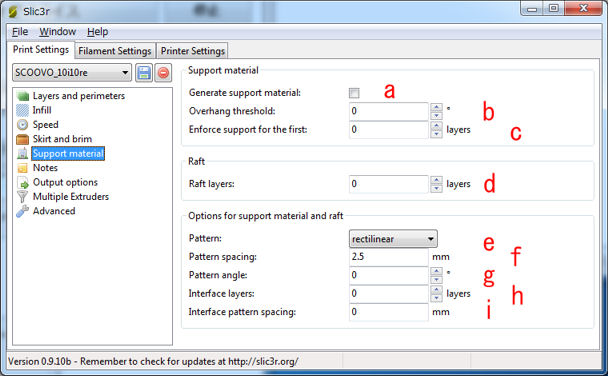This screenshot has height=376, width=608.
Task: Click the Raft layers input field
Action: coord(389,184)
